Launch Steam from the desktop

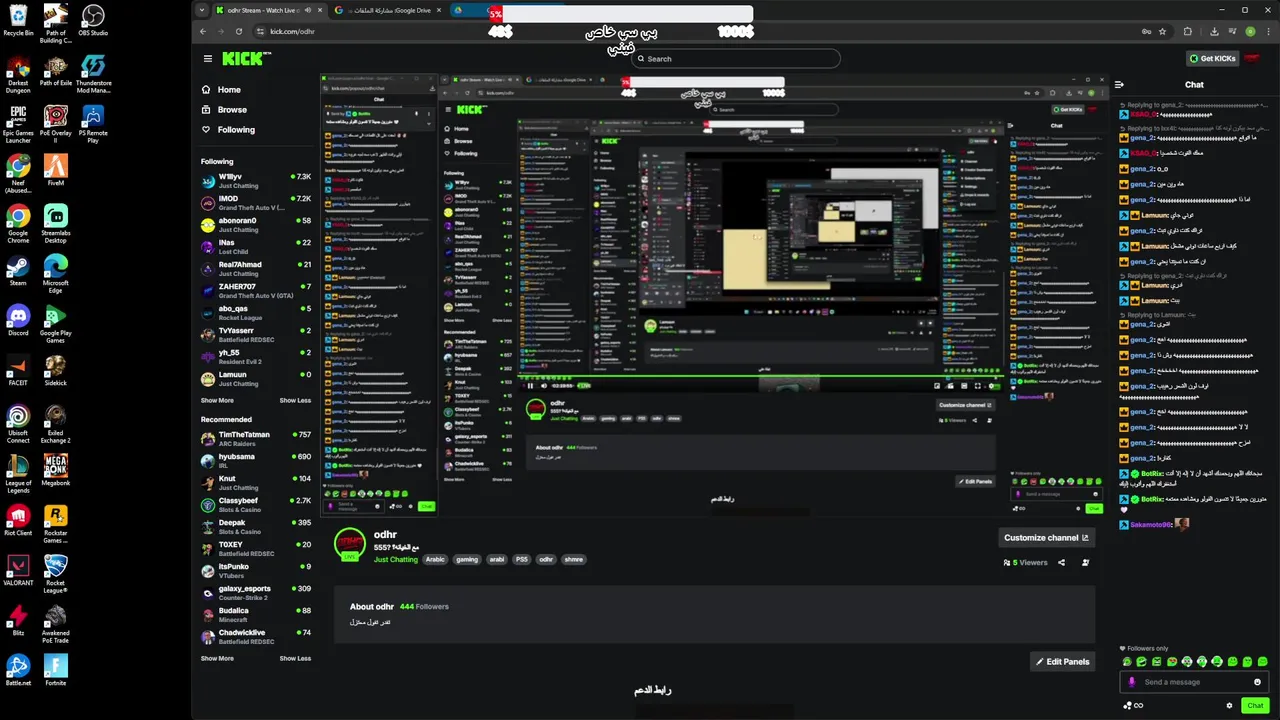tap(18, 270)
